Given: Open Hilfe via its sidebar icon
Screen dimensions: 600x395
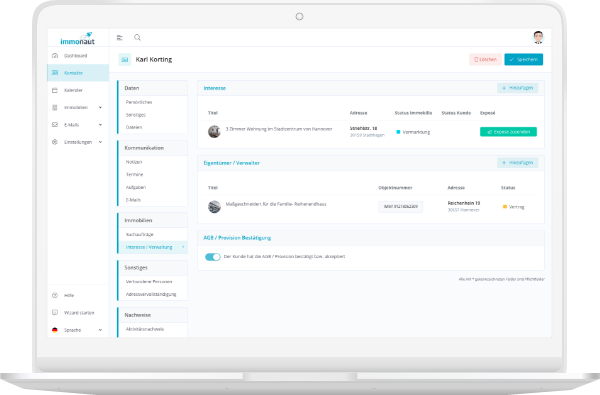Looking at the screenshot, I should pos(55,295).
